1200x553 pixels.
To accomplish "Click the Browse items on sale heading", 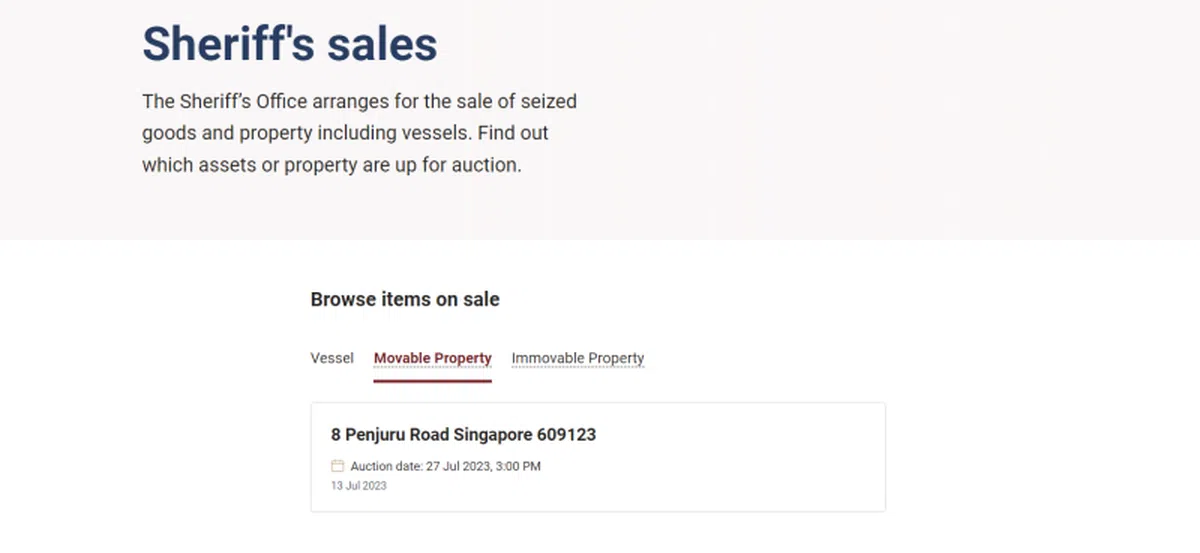I will tap(404, 299).
